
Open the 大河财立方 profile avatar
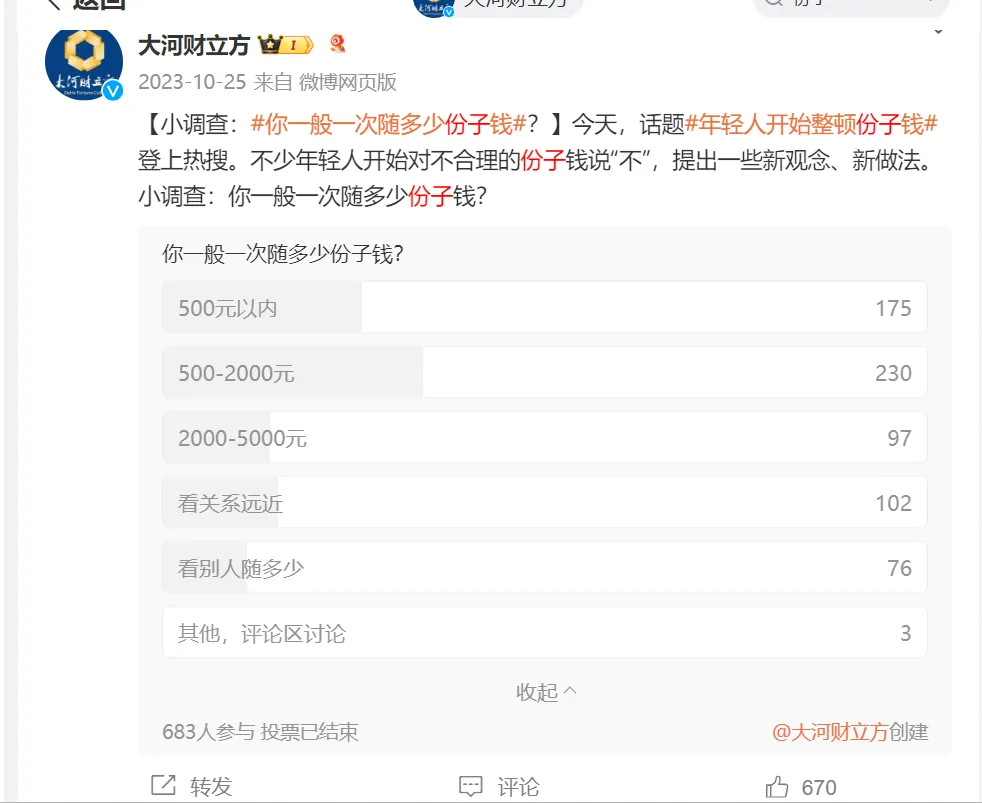[84, 64]
